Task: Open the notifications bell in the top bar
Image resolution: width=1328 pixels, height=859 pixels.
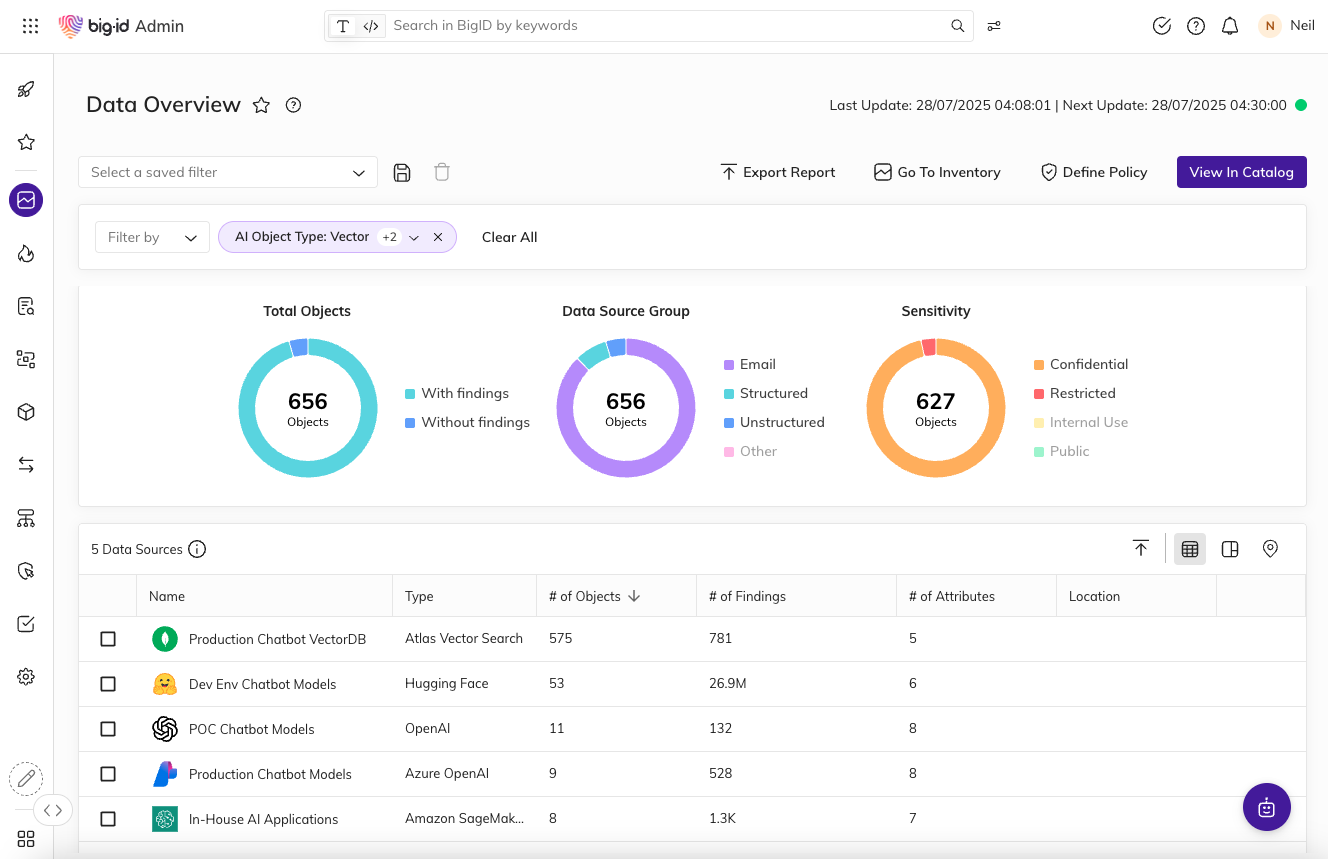Action: [1230, 26]
